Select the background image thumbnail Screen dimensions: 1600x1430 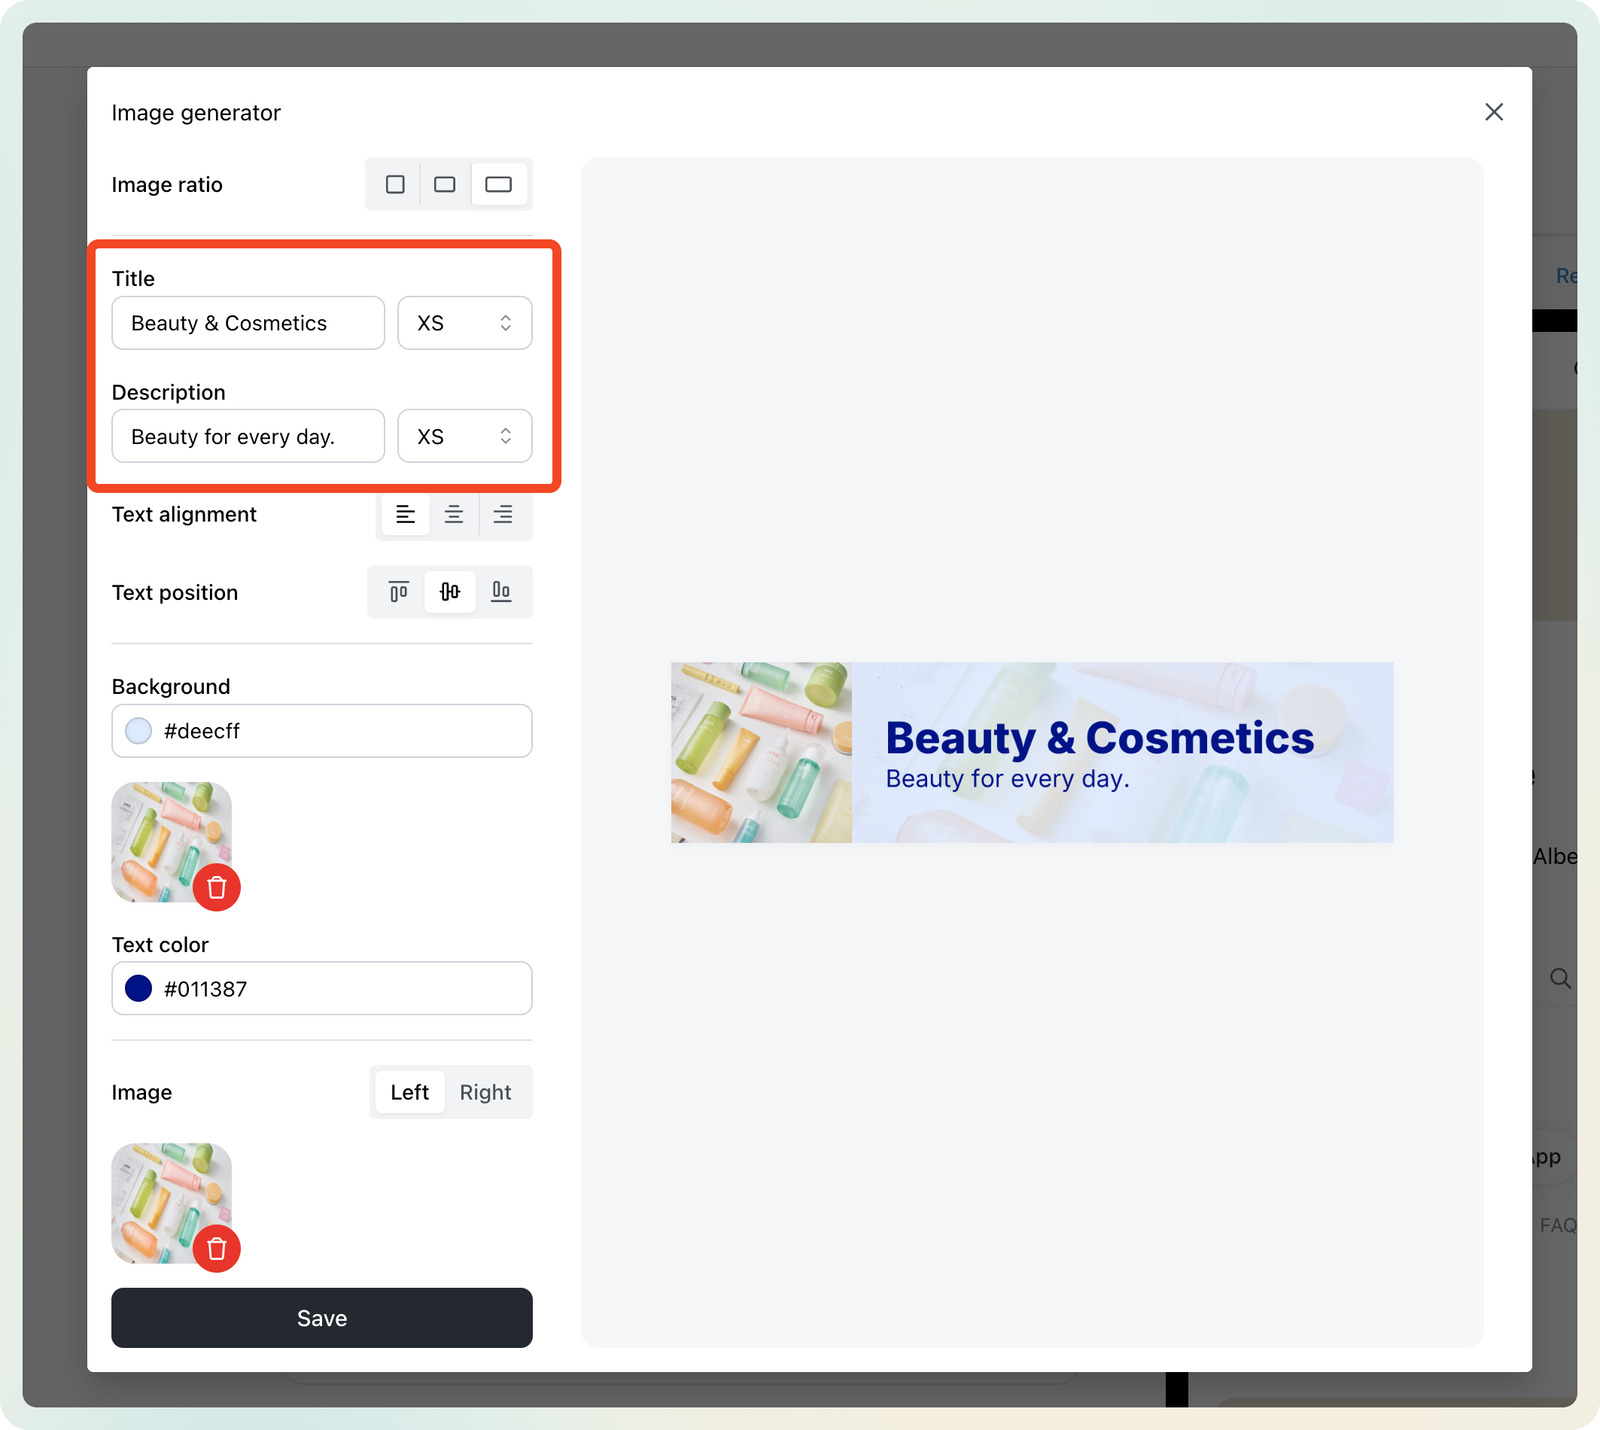[x=172, y=842]
